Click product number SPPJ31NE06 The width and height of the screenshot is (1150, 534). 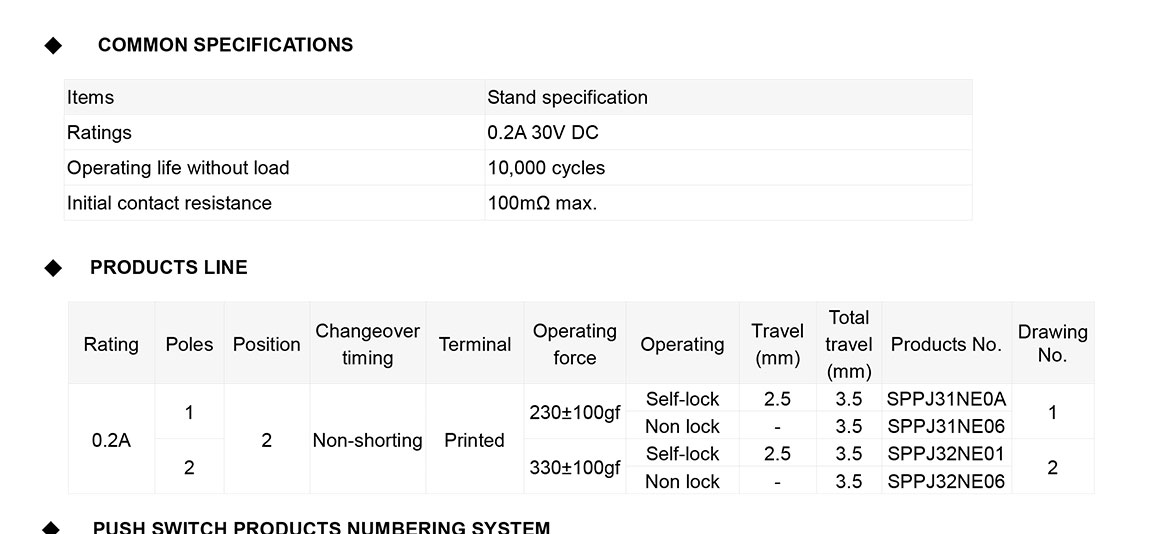tap(946, 426)
